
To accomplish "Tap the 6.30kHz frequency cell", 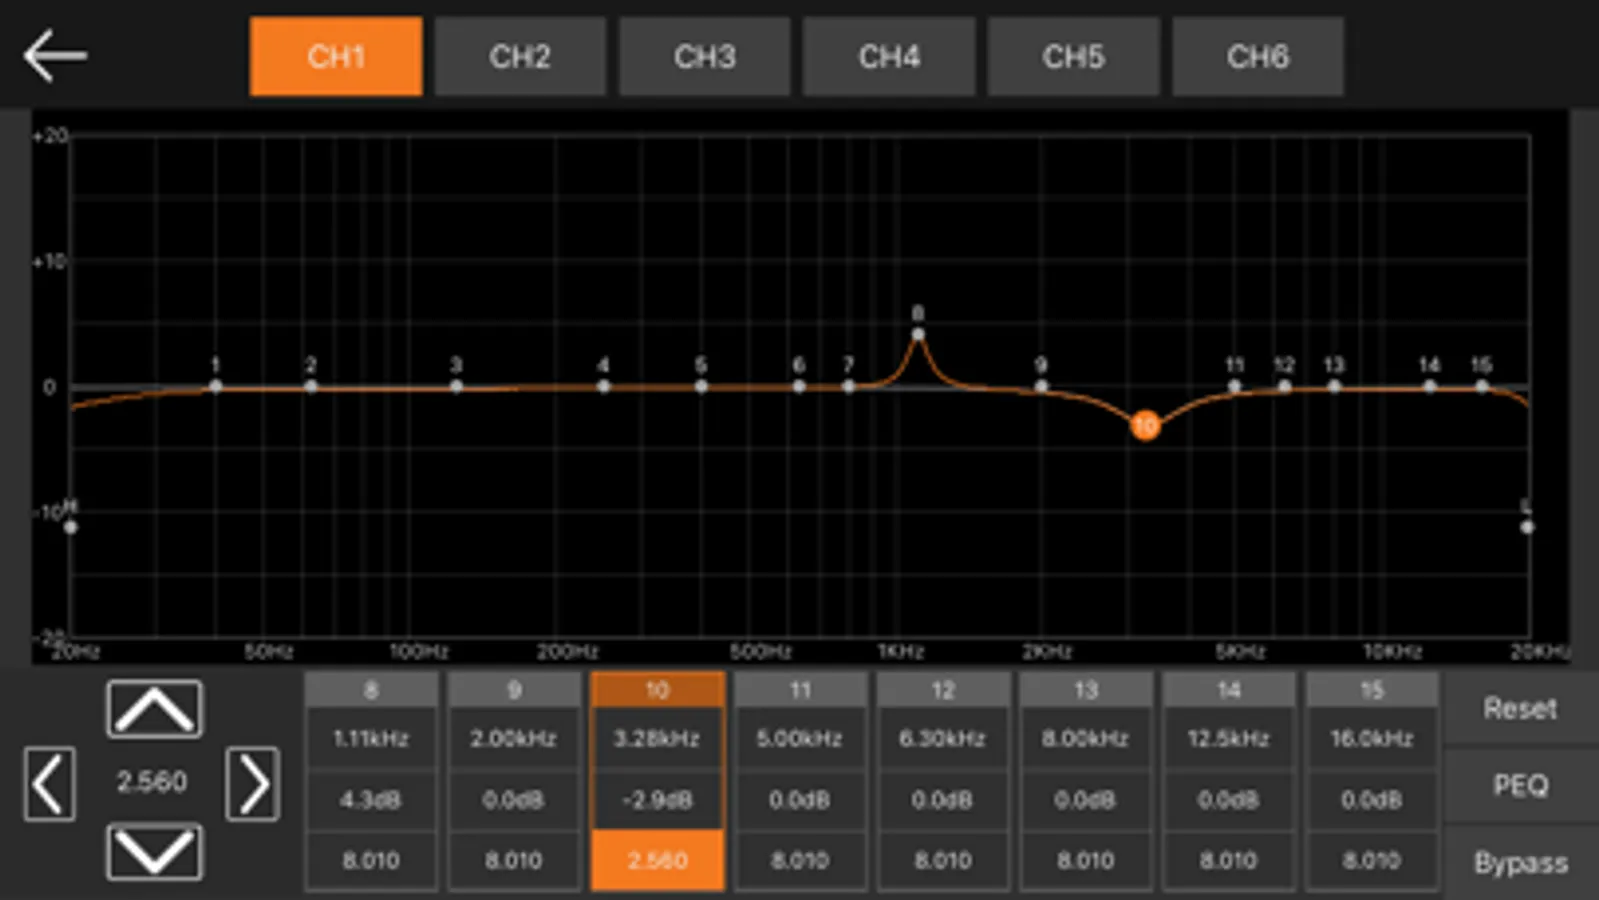I will 943,739.
